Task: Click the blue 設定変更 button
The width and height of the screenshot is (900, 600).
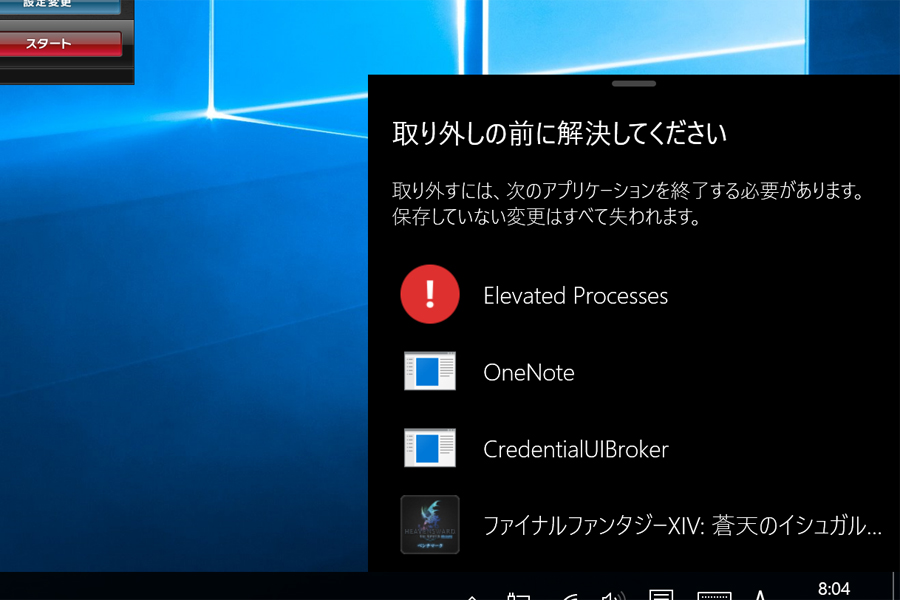Action: point(60,6)
